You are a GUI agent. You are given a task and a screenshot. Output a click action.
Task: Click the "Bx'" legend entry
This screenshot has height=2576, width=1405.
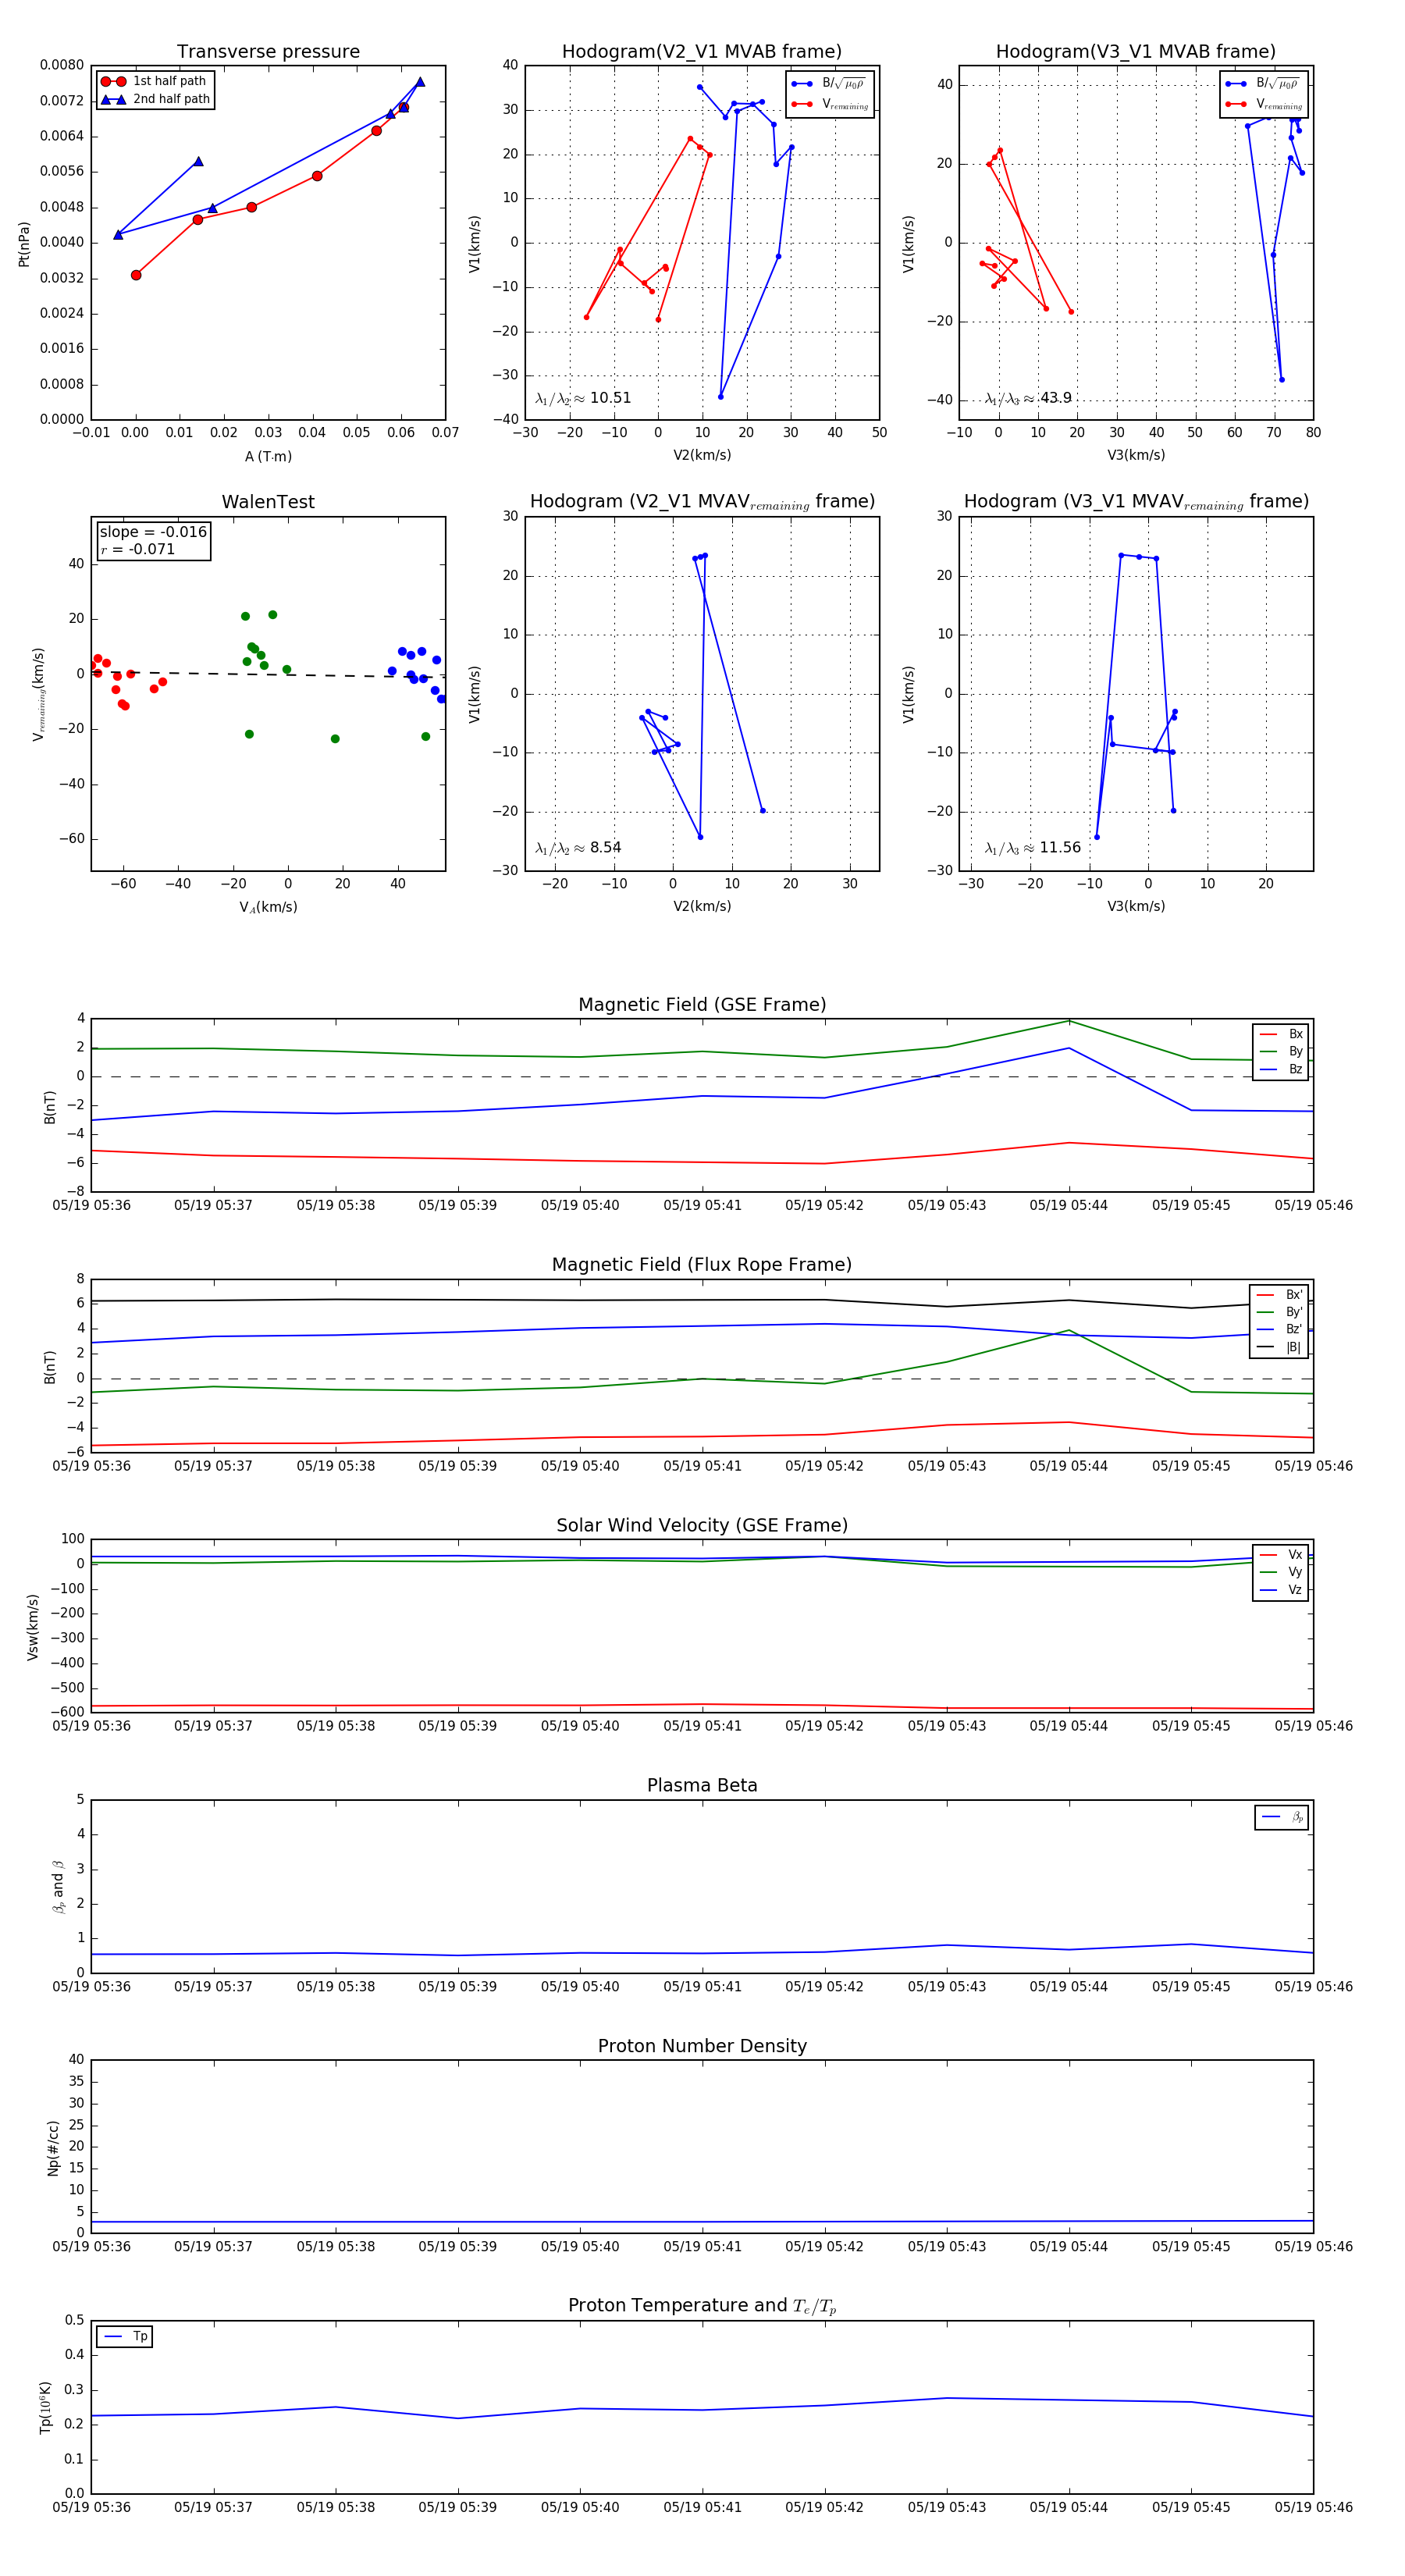tap(1280, 1295)
